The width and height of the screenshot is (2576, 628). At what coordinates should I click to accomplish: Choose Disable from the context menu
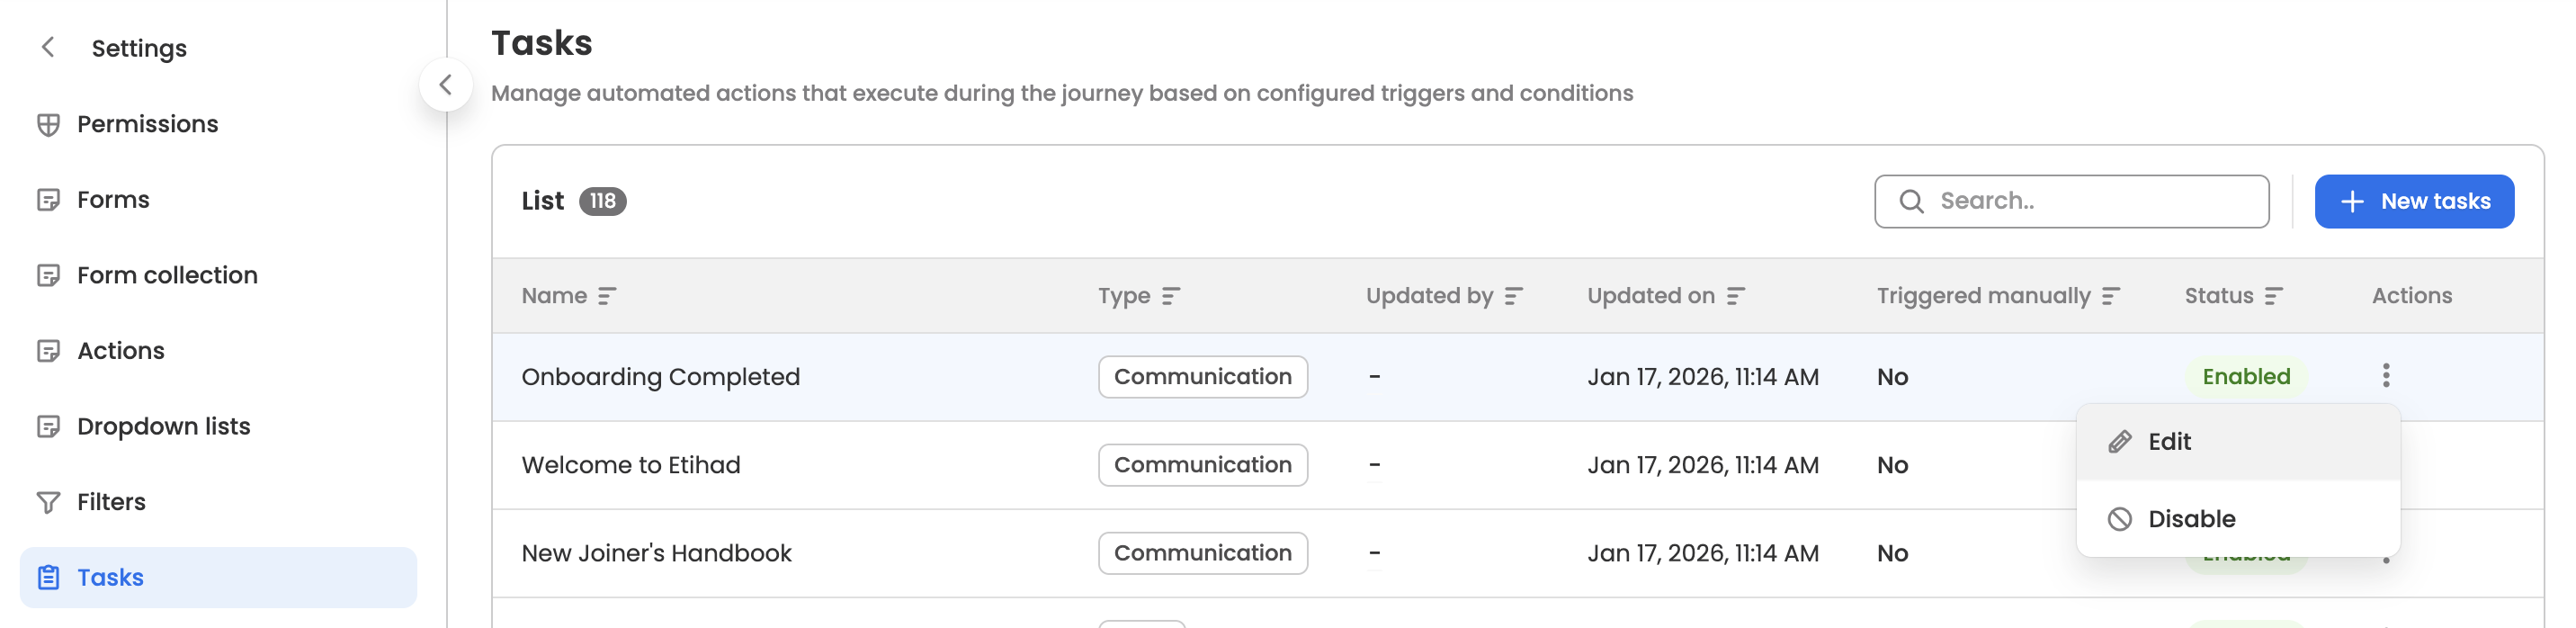2190,519
